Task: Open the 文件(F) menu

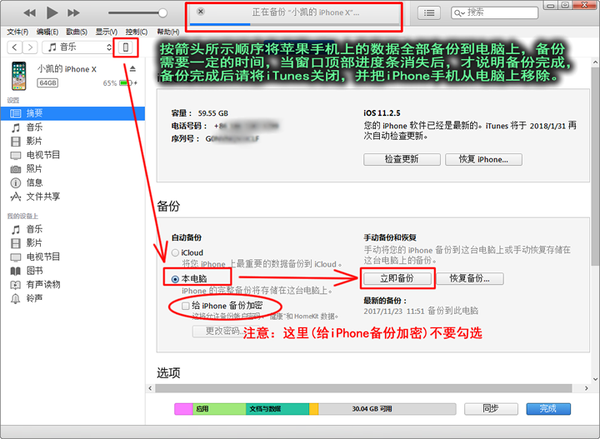Action: tap(18, 32)
